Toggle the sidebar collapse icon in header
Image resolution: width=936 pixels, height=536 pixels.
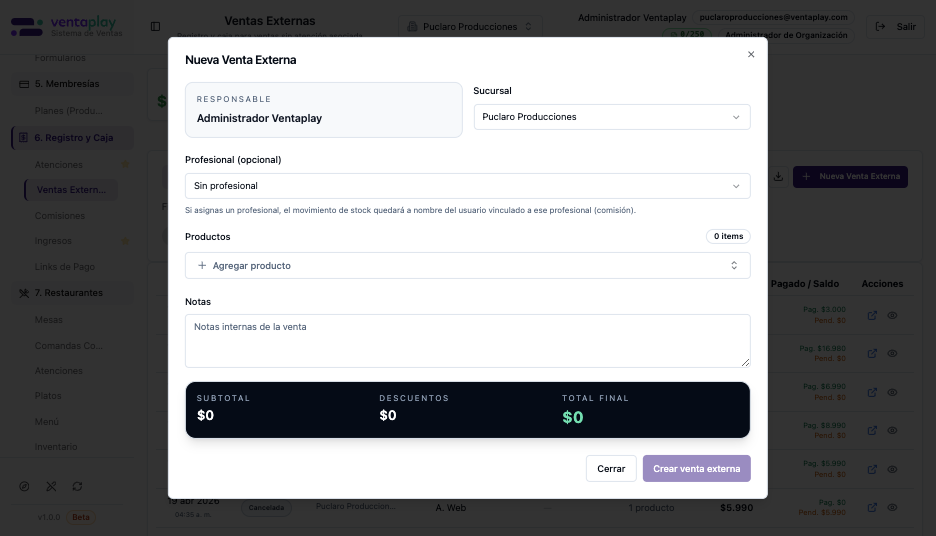coord(155,26)
